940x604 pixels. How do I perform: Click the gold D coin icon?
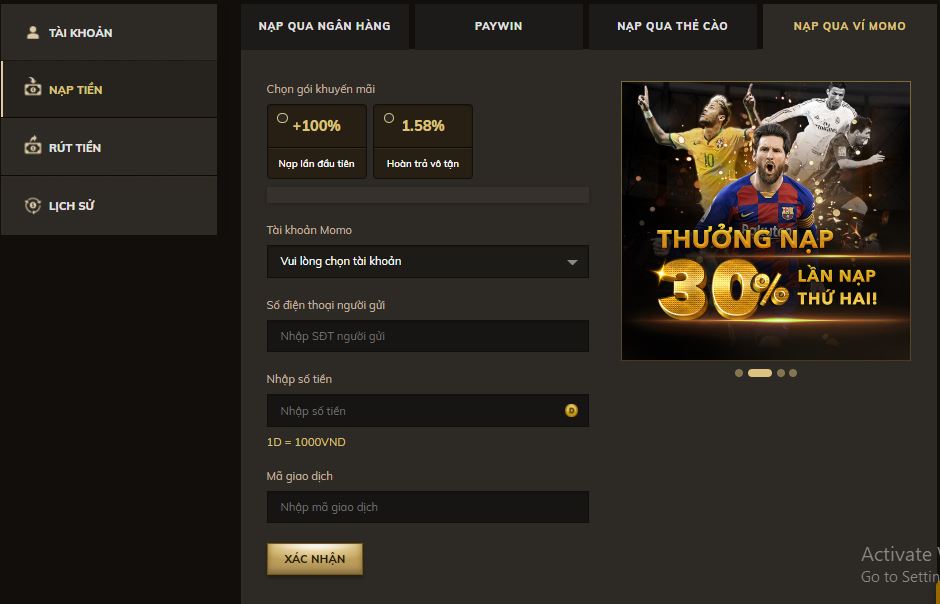[571, 410]
